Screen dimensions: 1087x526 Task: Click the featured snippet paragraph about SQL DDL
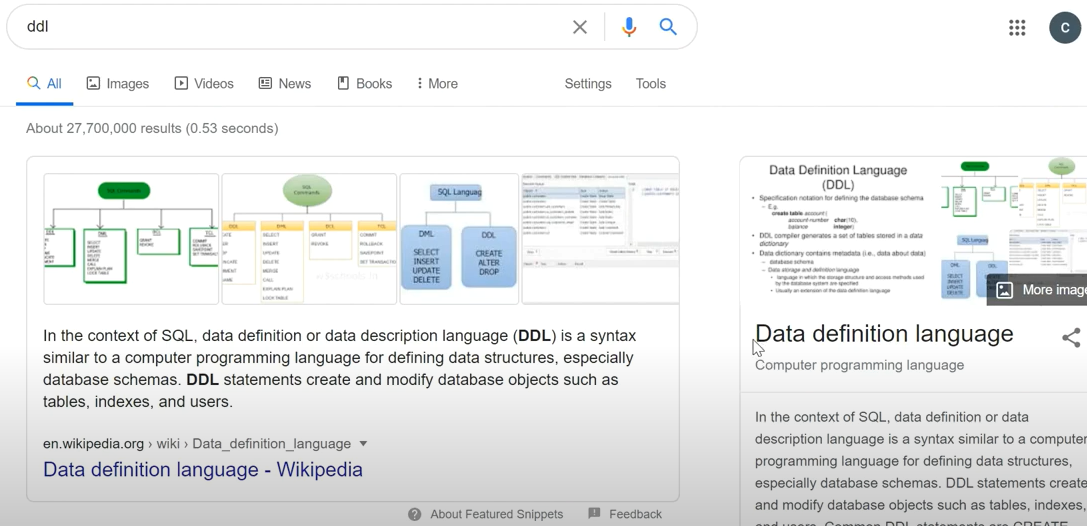click(340, 369)
